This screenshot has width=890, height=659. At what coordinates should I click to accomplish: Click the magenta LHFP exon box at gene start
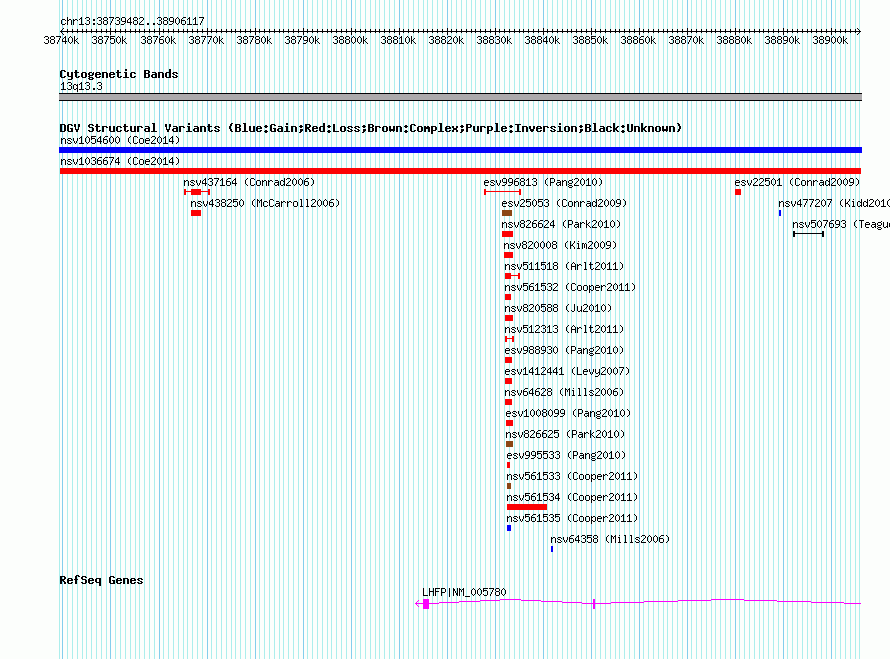[426, 604]
